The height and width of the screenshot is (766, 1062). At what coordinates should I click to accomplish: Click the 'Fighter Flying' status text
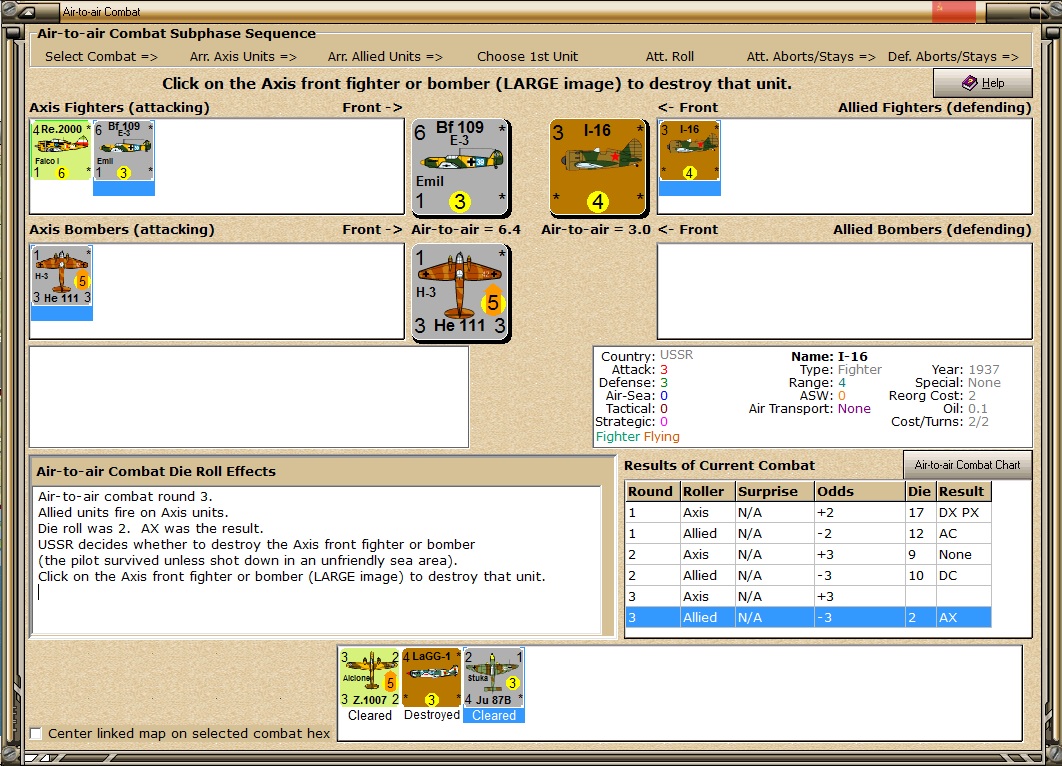tap(637, 437)
